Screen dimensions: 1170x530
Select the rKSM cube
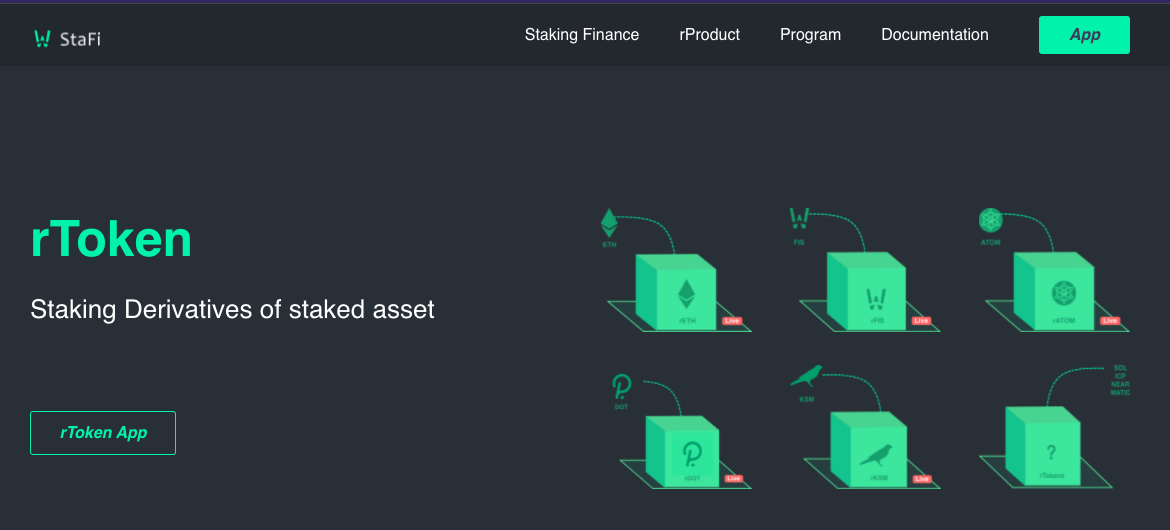tap(869, 449)
